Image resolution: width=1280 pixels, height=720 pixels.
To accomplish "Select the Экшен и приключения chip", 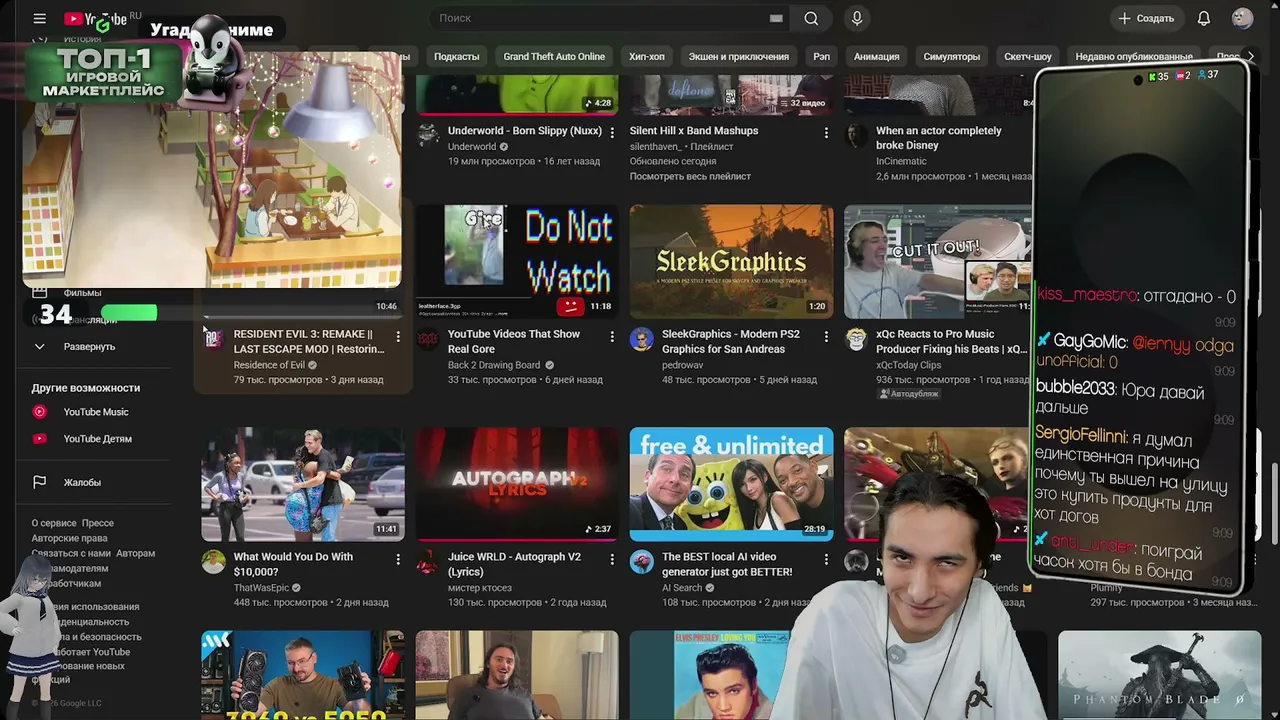I will tap(739, 57).
